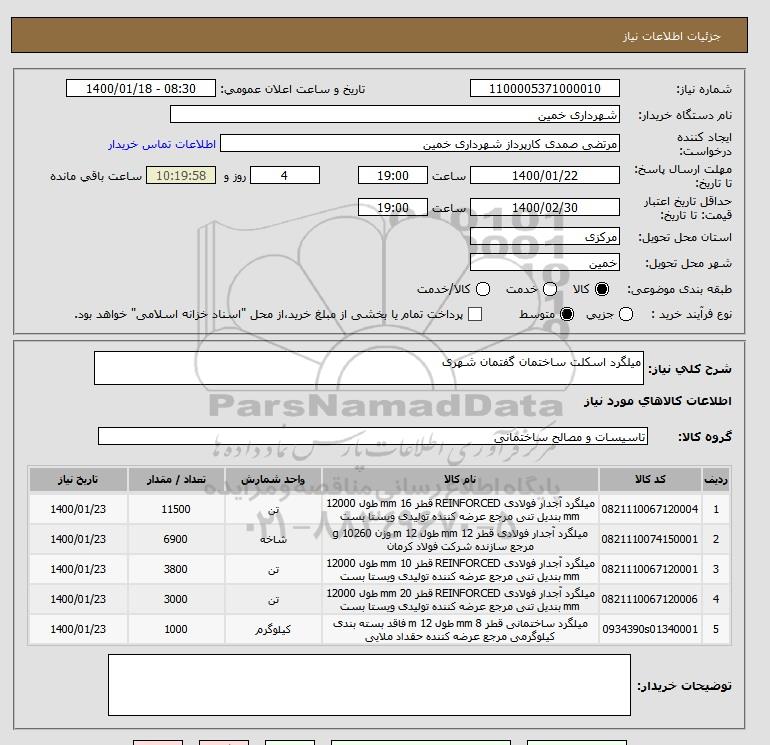Click quantity 3800 in row 3

[176, 569]
